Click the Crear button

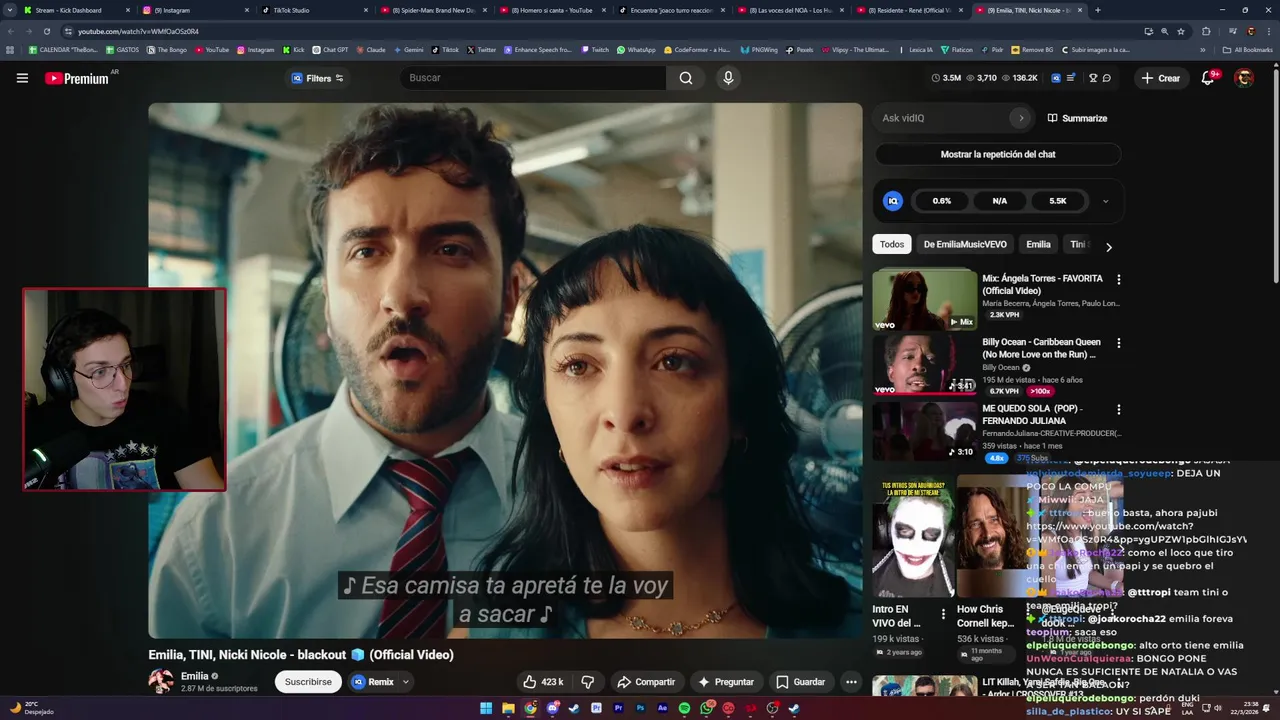point(1160,78)
